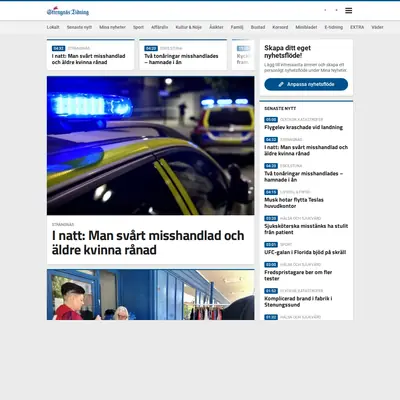Click the Strengnäs Tidning logo
This screenshot has width=400, height=400.
click(68, 12)
